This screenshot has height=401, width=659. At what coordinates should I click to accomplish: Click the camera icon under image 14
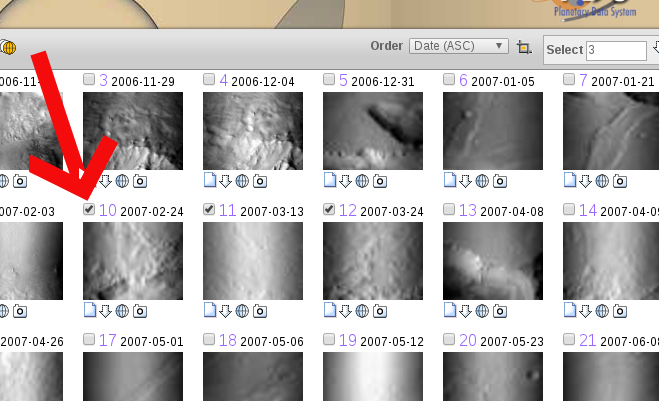620,311
